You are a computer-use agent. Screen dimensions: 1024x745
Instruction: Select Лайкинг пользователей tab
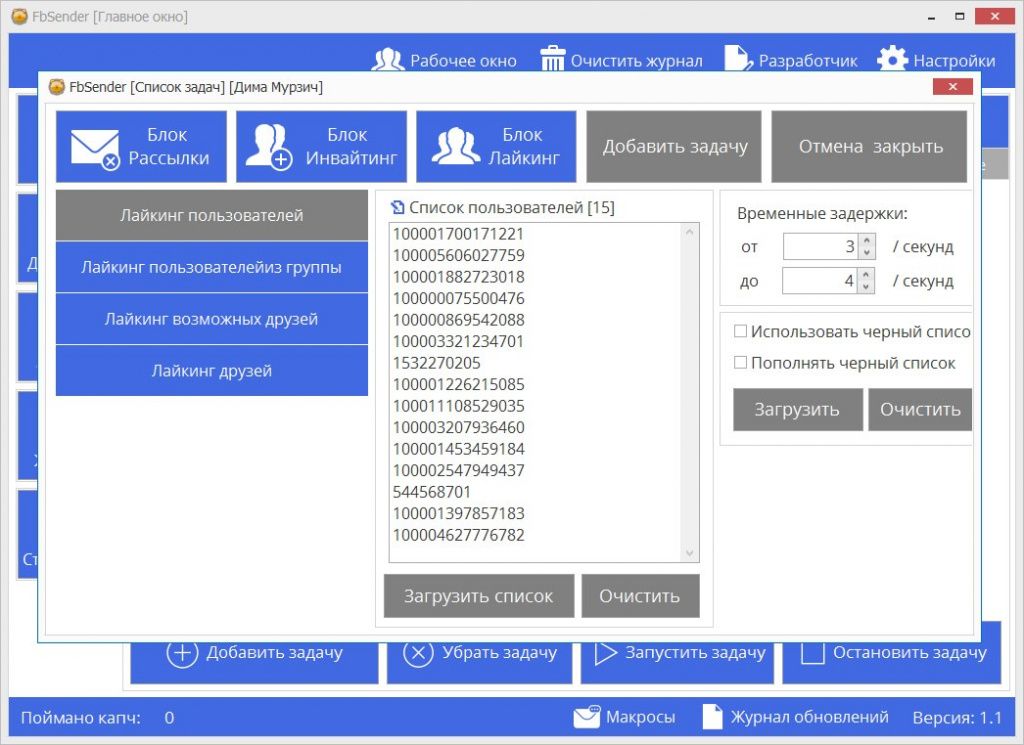click(212, 215)
